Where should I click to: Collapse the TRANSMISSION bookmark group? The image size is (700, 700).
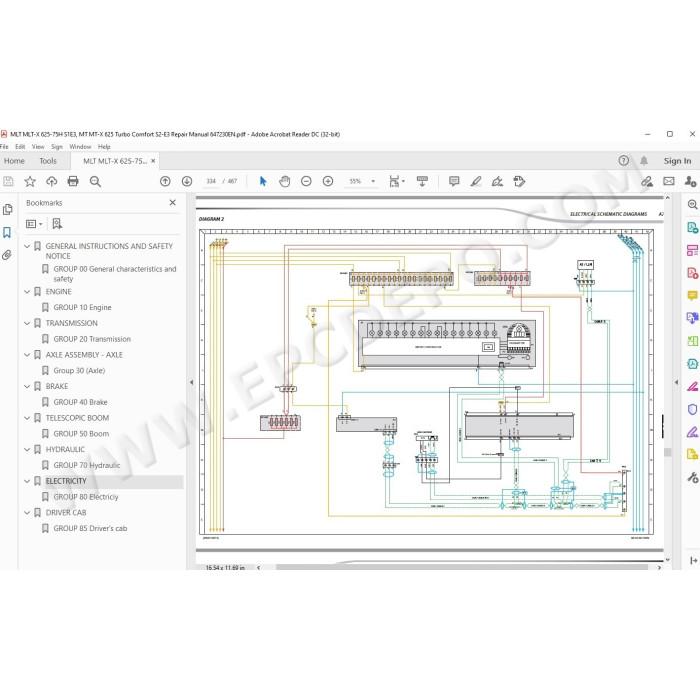(27, 323)
